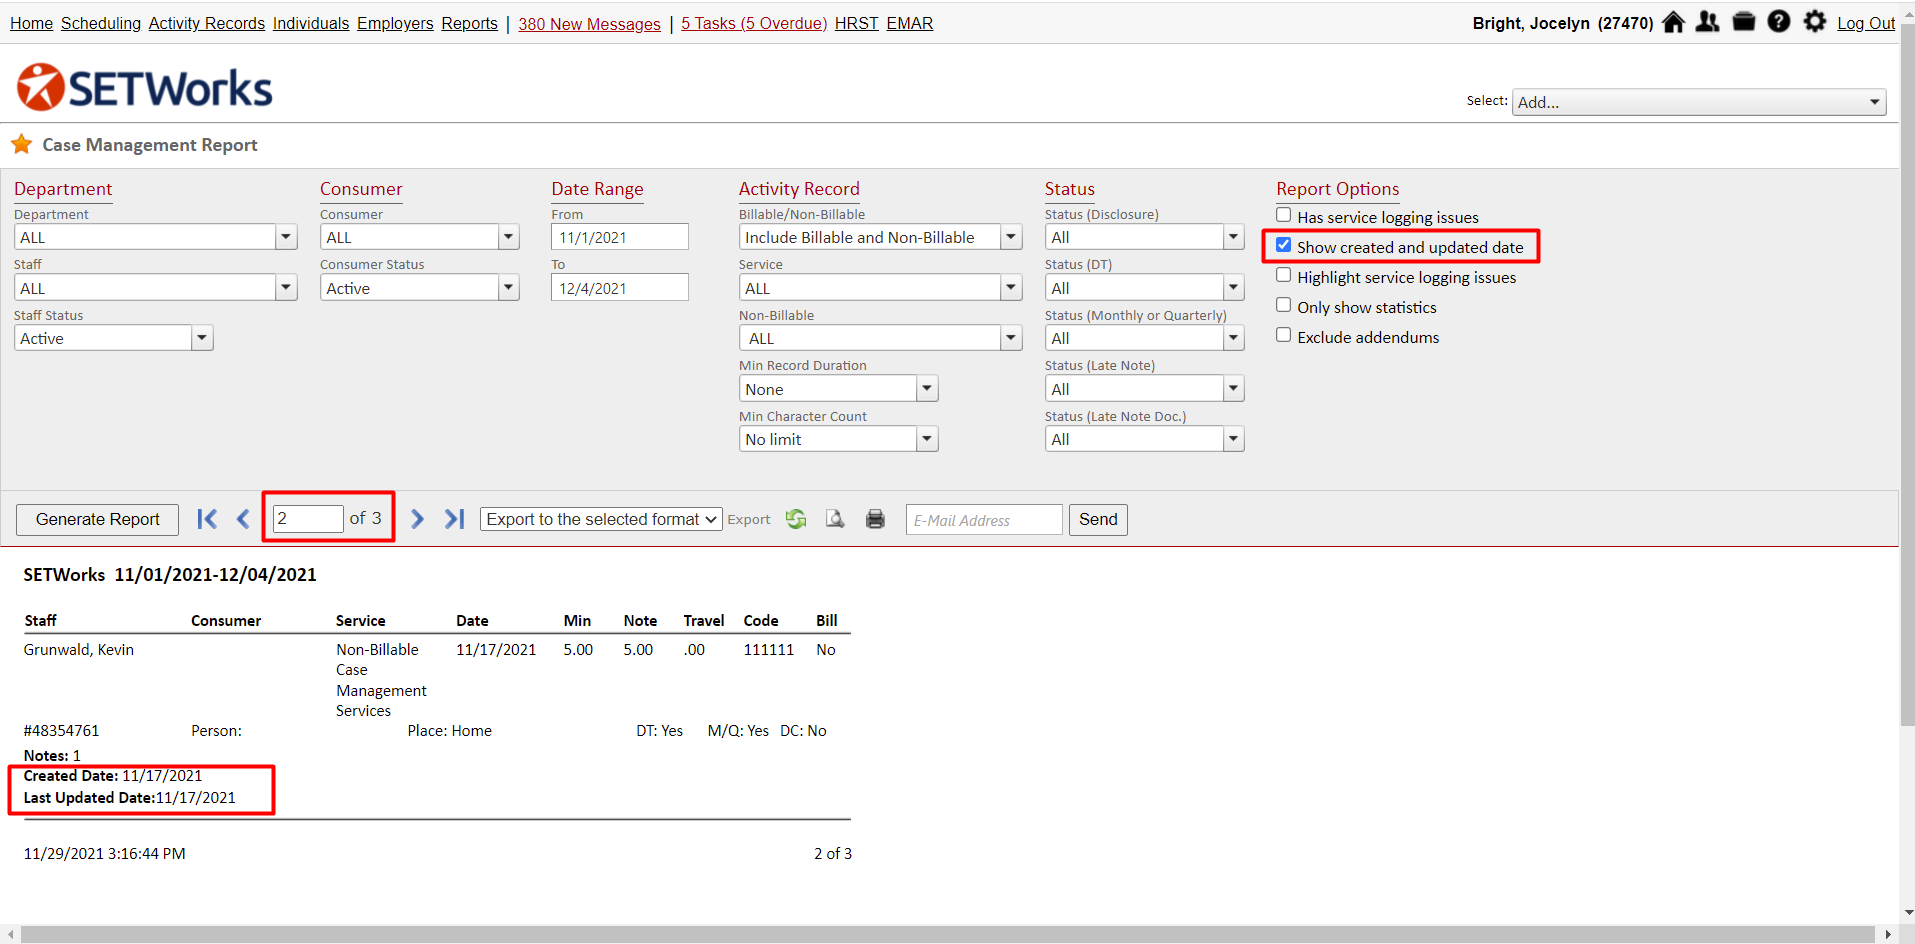The width and height of the screenshot is (1915, 944).
Task: Go to the previous report page
Action: [x=242, y=519]
